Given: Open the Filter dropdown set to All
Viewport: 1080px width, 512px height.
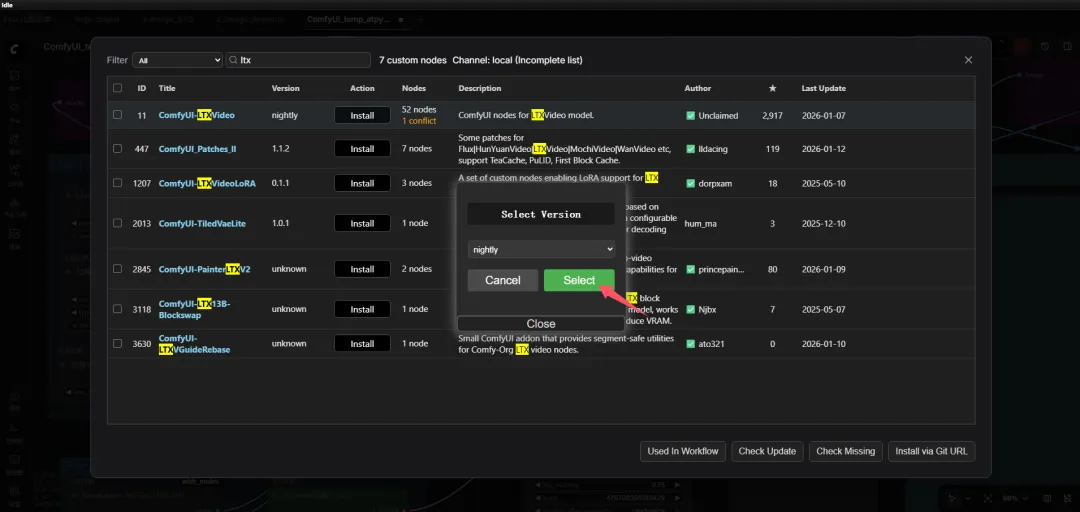Looking at the screenshot, I should pos(178,61).
